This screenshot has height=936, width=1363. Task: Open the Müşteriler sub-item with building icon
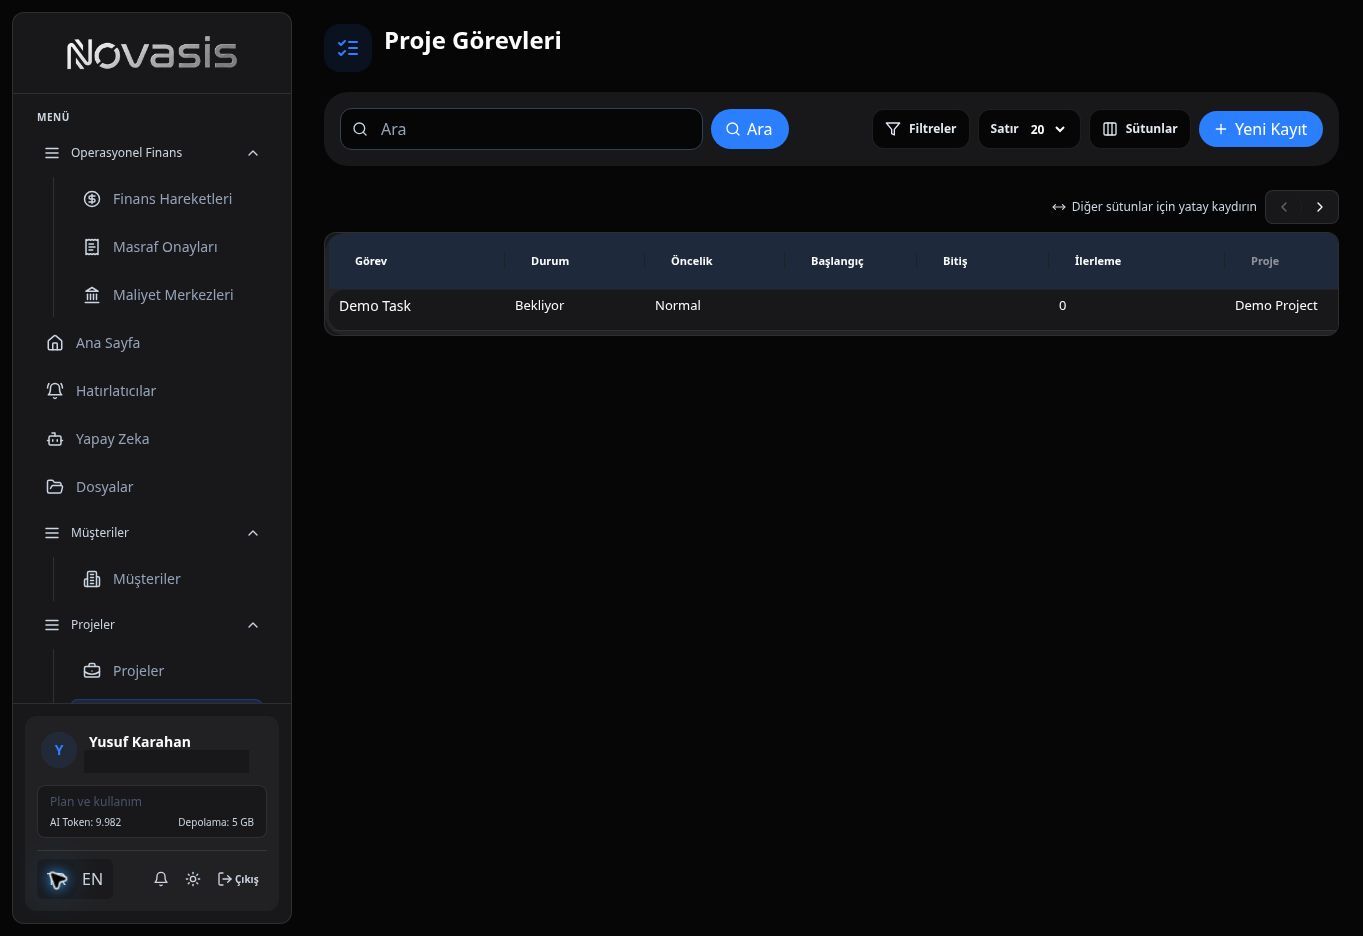pos(166,579)
